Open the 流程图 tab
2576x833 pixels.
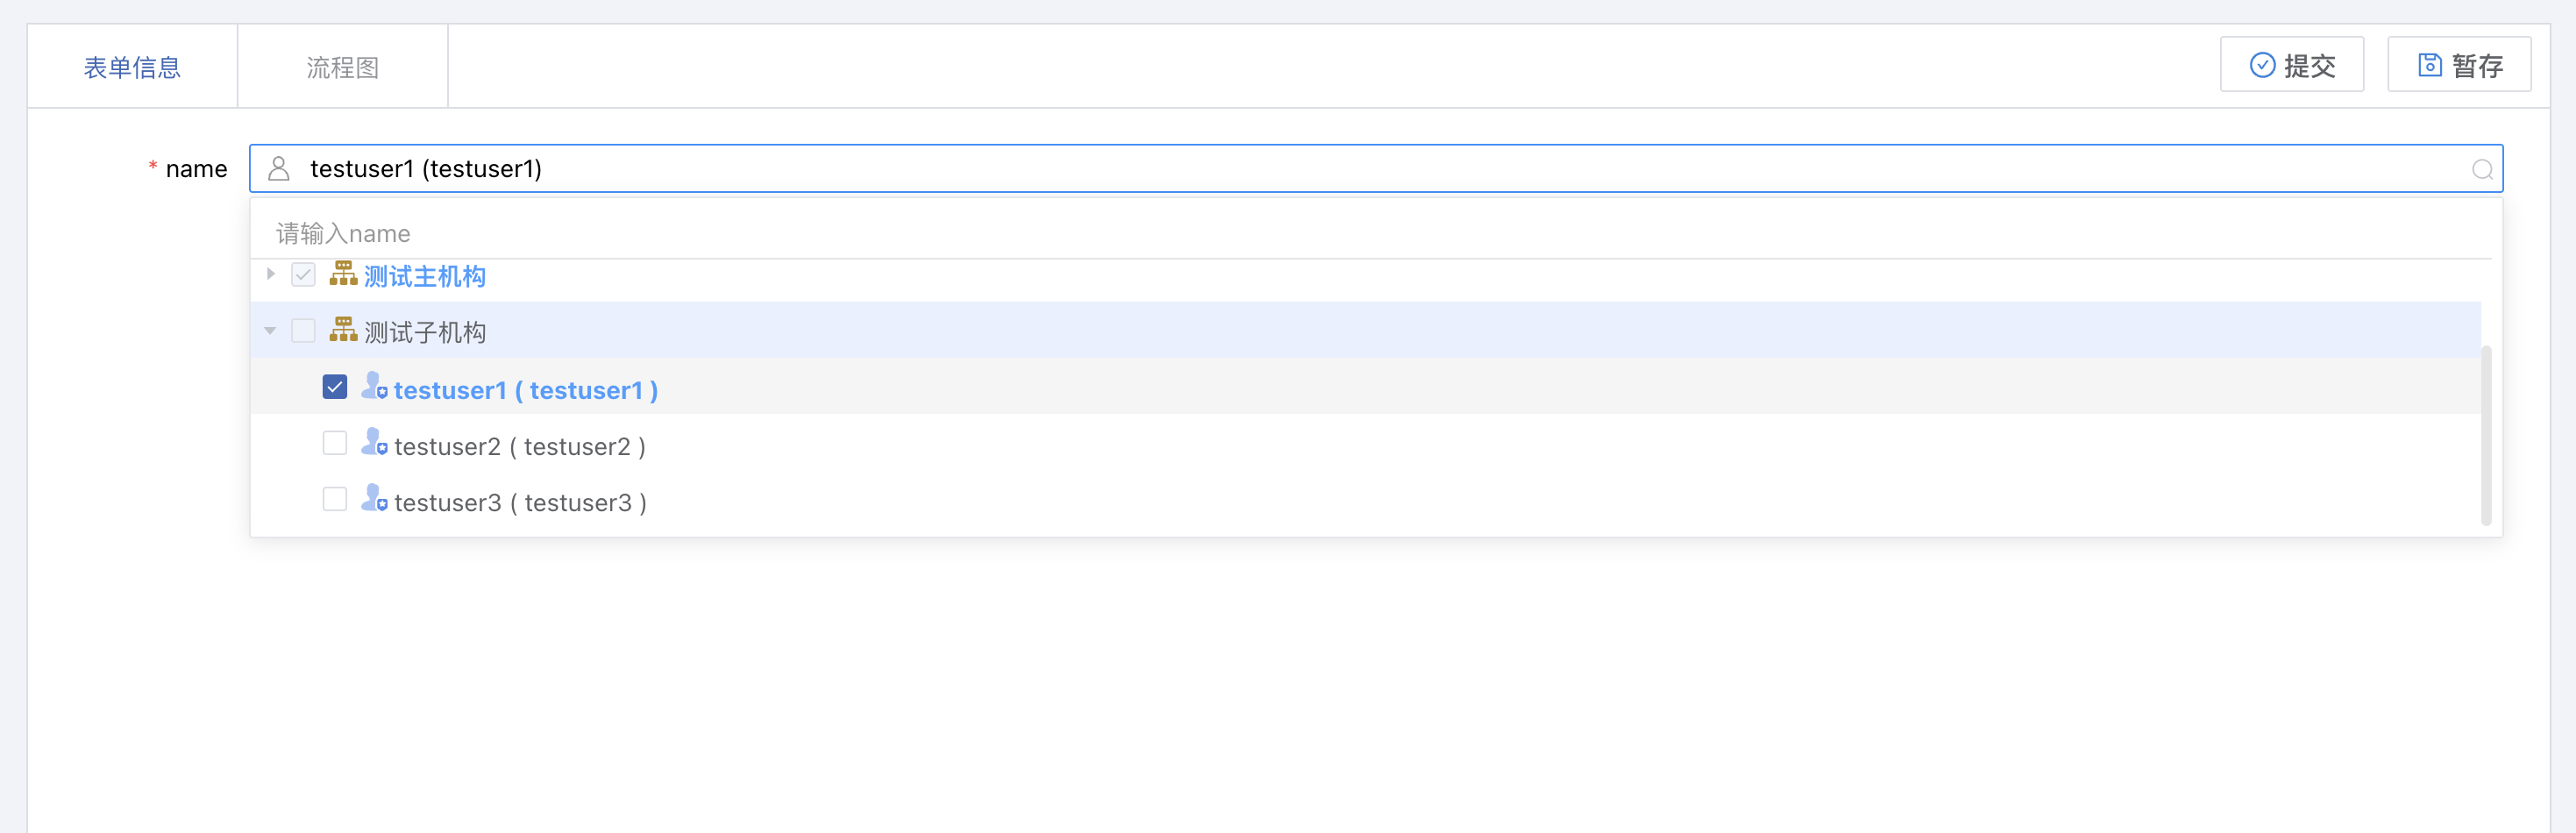point(342,67)
